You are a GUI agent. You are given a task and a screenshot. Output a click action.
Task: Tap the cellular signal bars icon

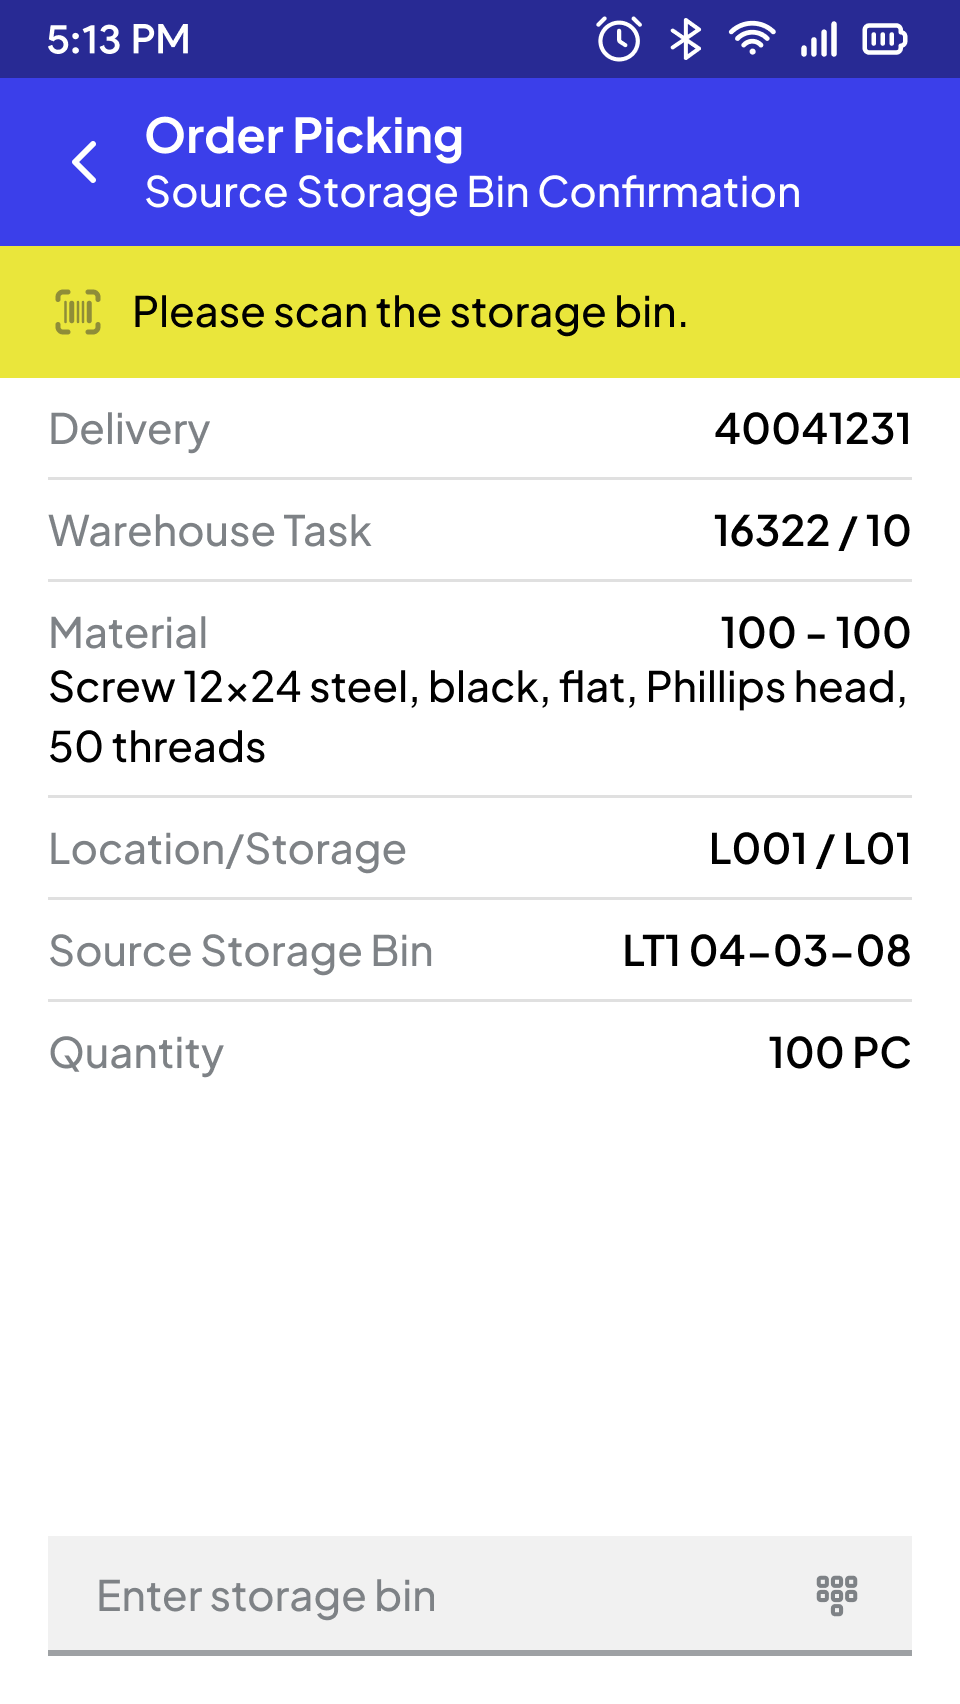pos(819,40)
